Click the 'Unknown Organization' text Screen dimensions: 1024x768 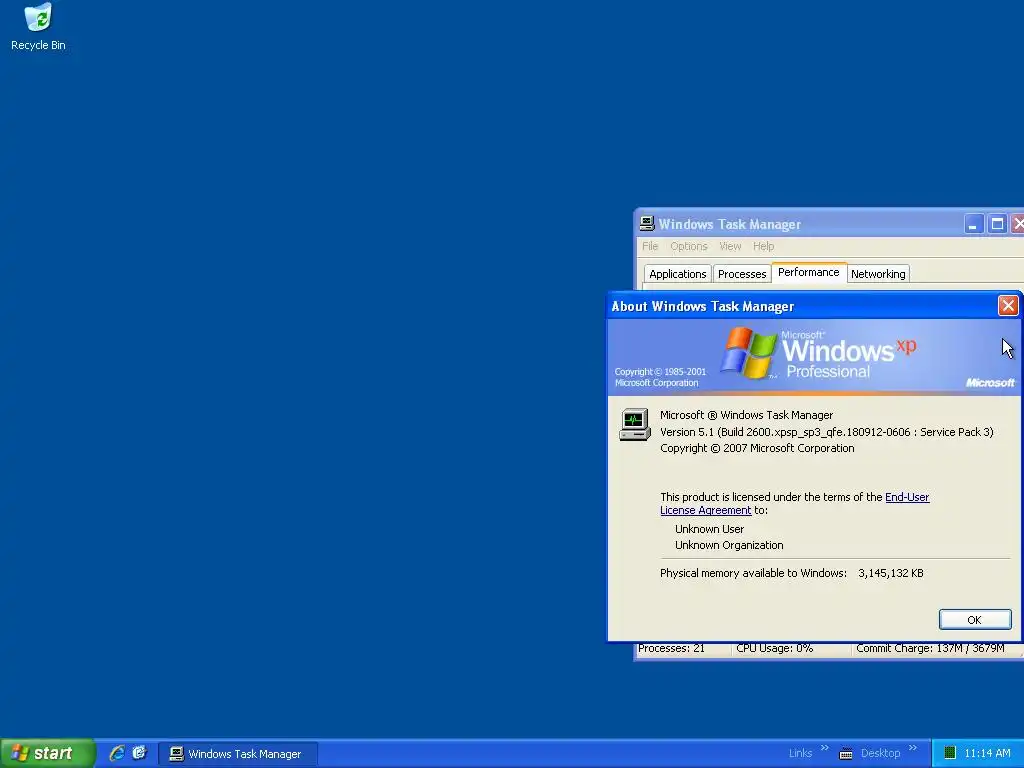[729, 545]
